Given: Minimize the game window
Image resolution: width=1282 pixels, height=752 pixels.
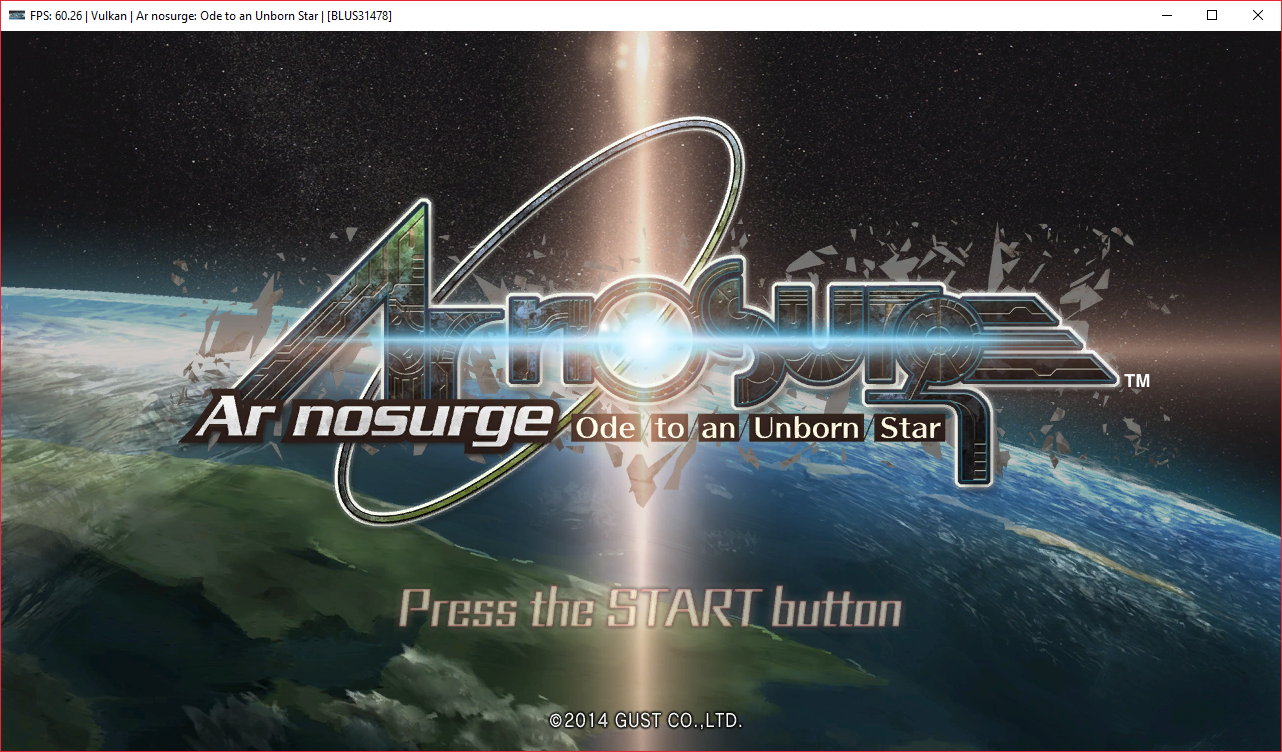Looking at the screenshot, I should tap(1166, 15).
